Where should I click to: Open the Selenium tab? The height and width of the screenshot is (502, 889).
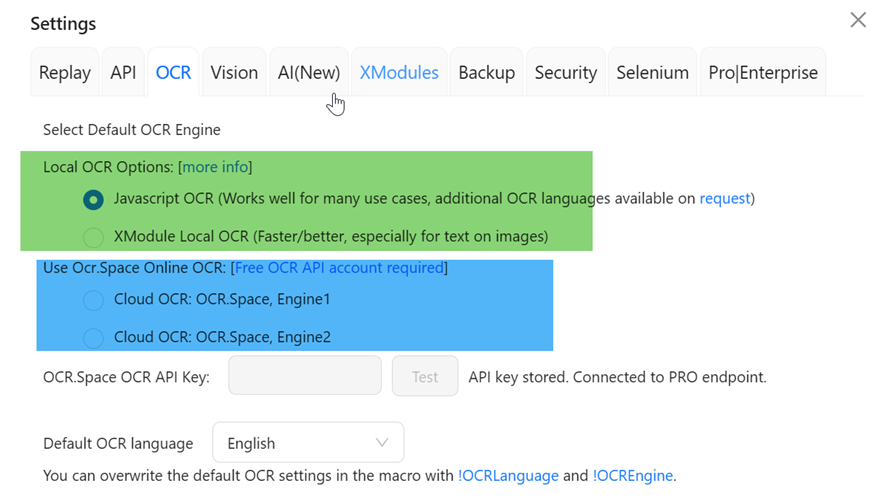tap(652, 73)
